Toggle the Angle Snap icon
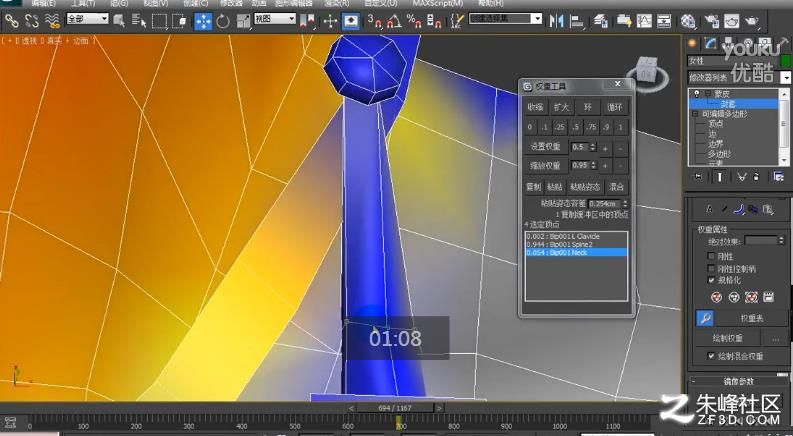 394,21
